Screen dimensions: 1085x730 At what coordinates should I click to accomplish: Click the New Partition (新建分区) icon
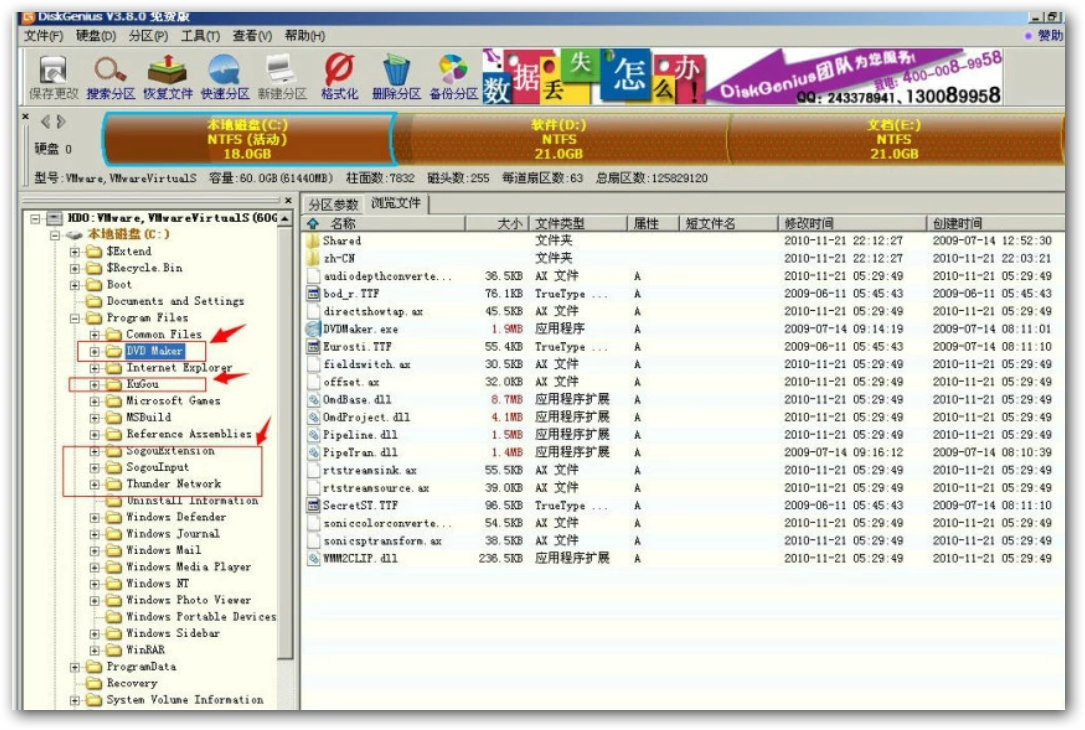point(282,77)
